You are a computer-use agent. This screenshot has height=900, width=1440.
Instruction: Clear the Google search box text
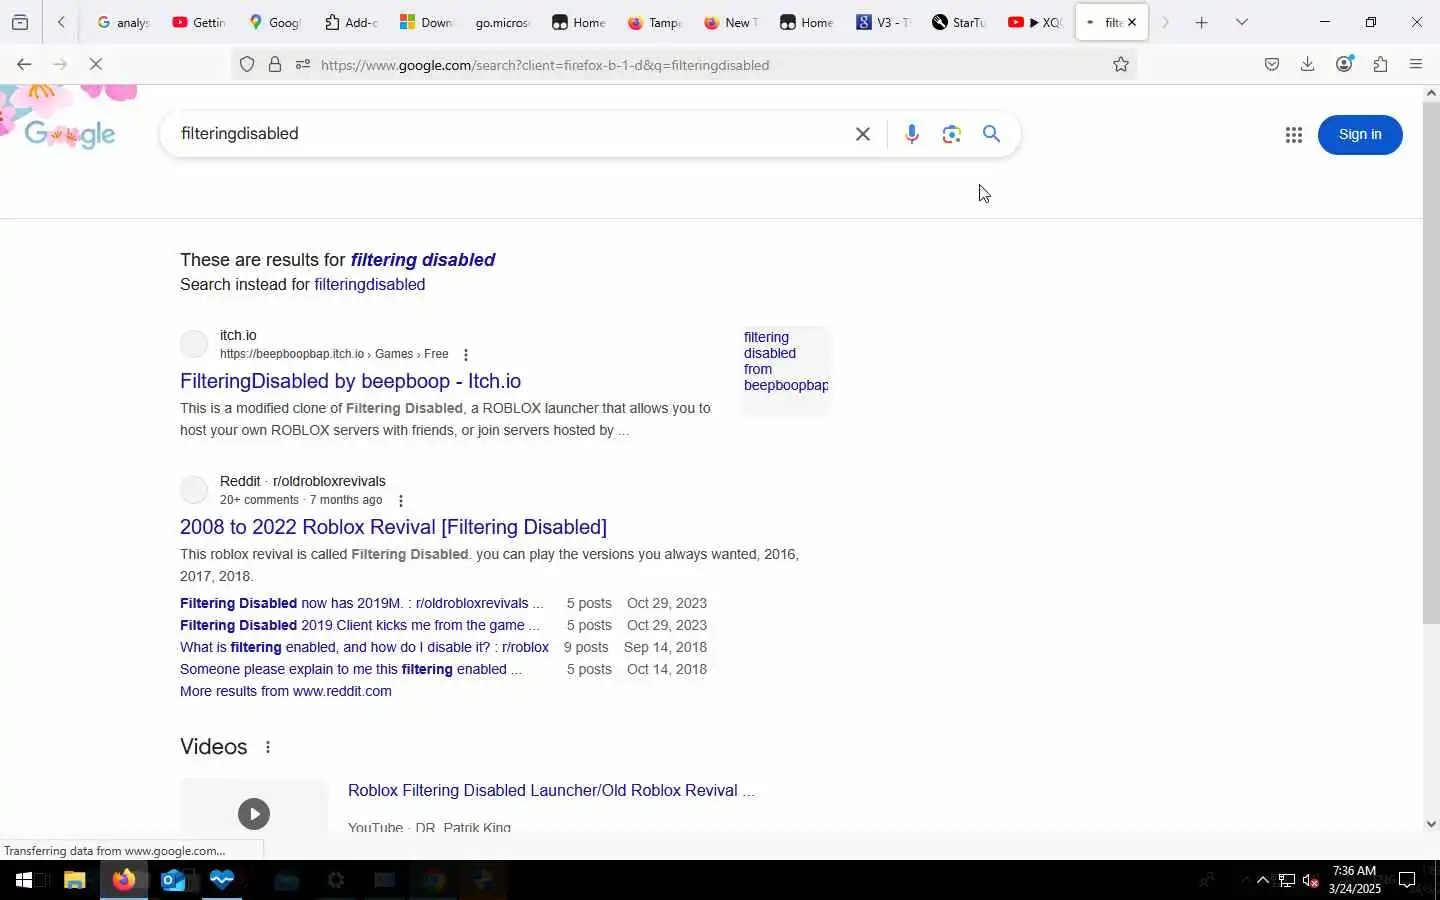[x=863, y=134]
